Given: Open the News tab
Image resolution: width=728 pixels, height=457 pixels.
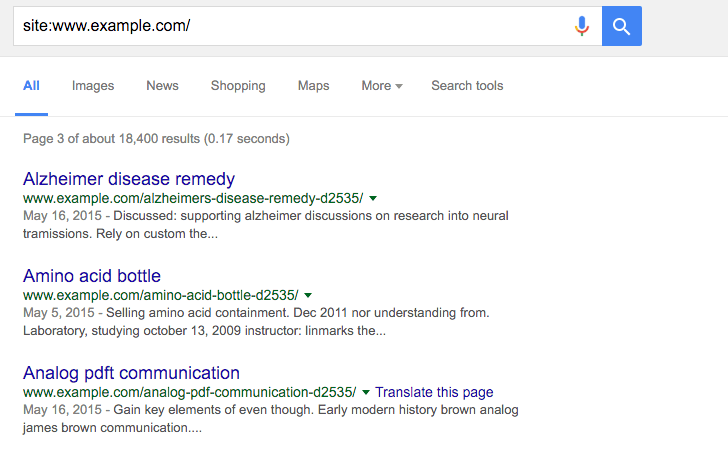Looking at the screenshot, I should pyautogui.click(x=162, y=86).
